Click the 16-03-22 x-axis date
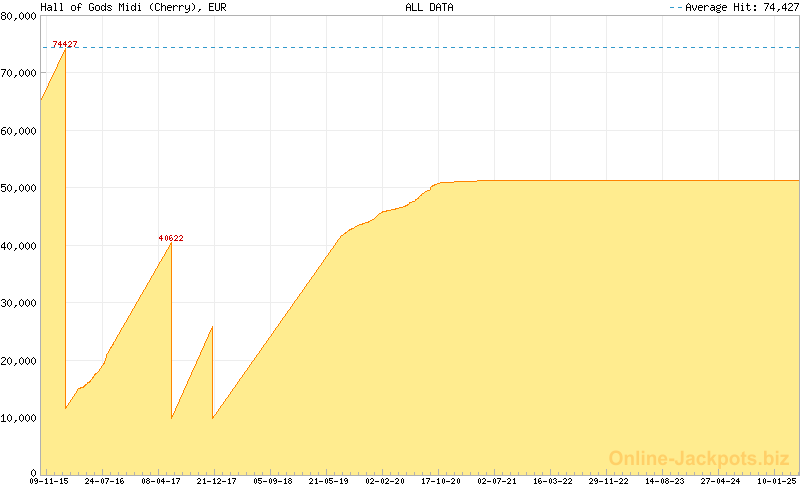 (552, 481)
